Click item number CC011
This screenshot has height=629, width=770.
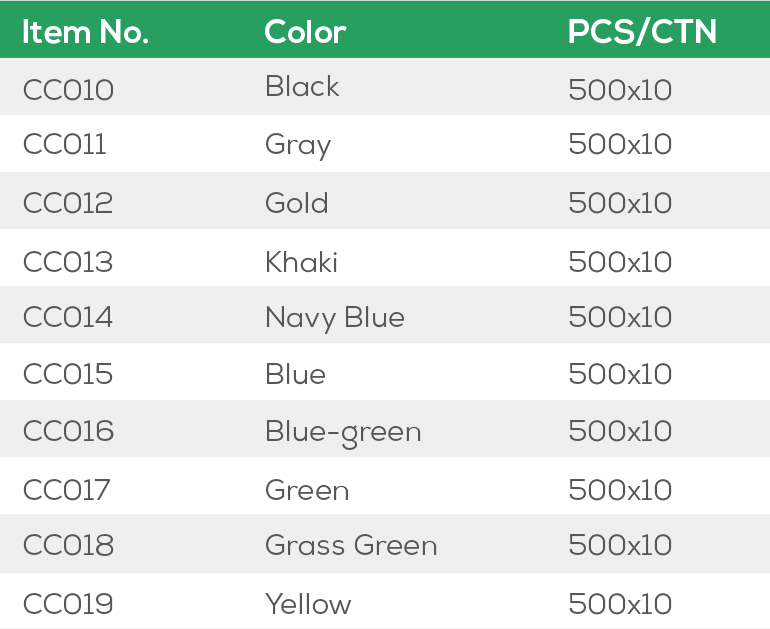tap(64, 145)
